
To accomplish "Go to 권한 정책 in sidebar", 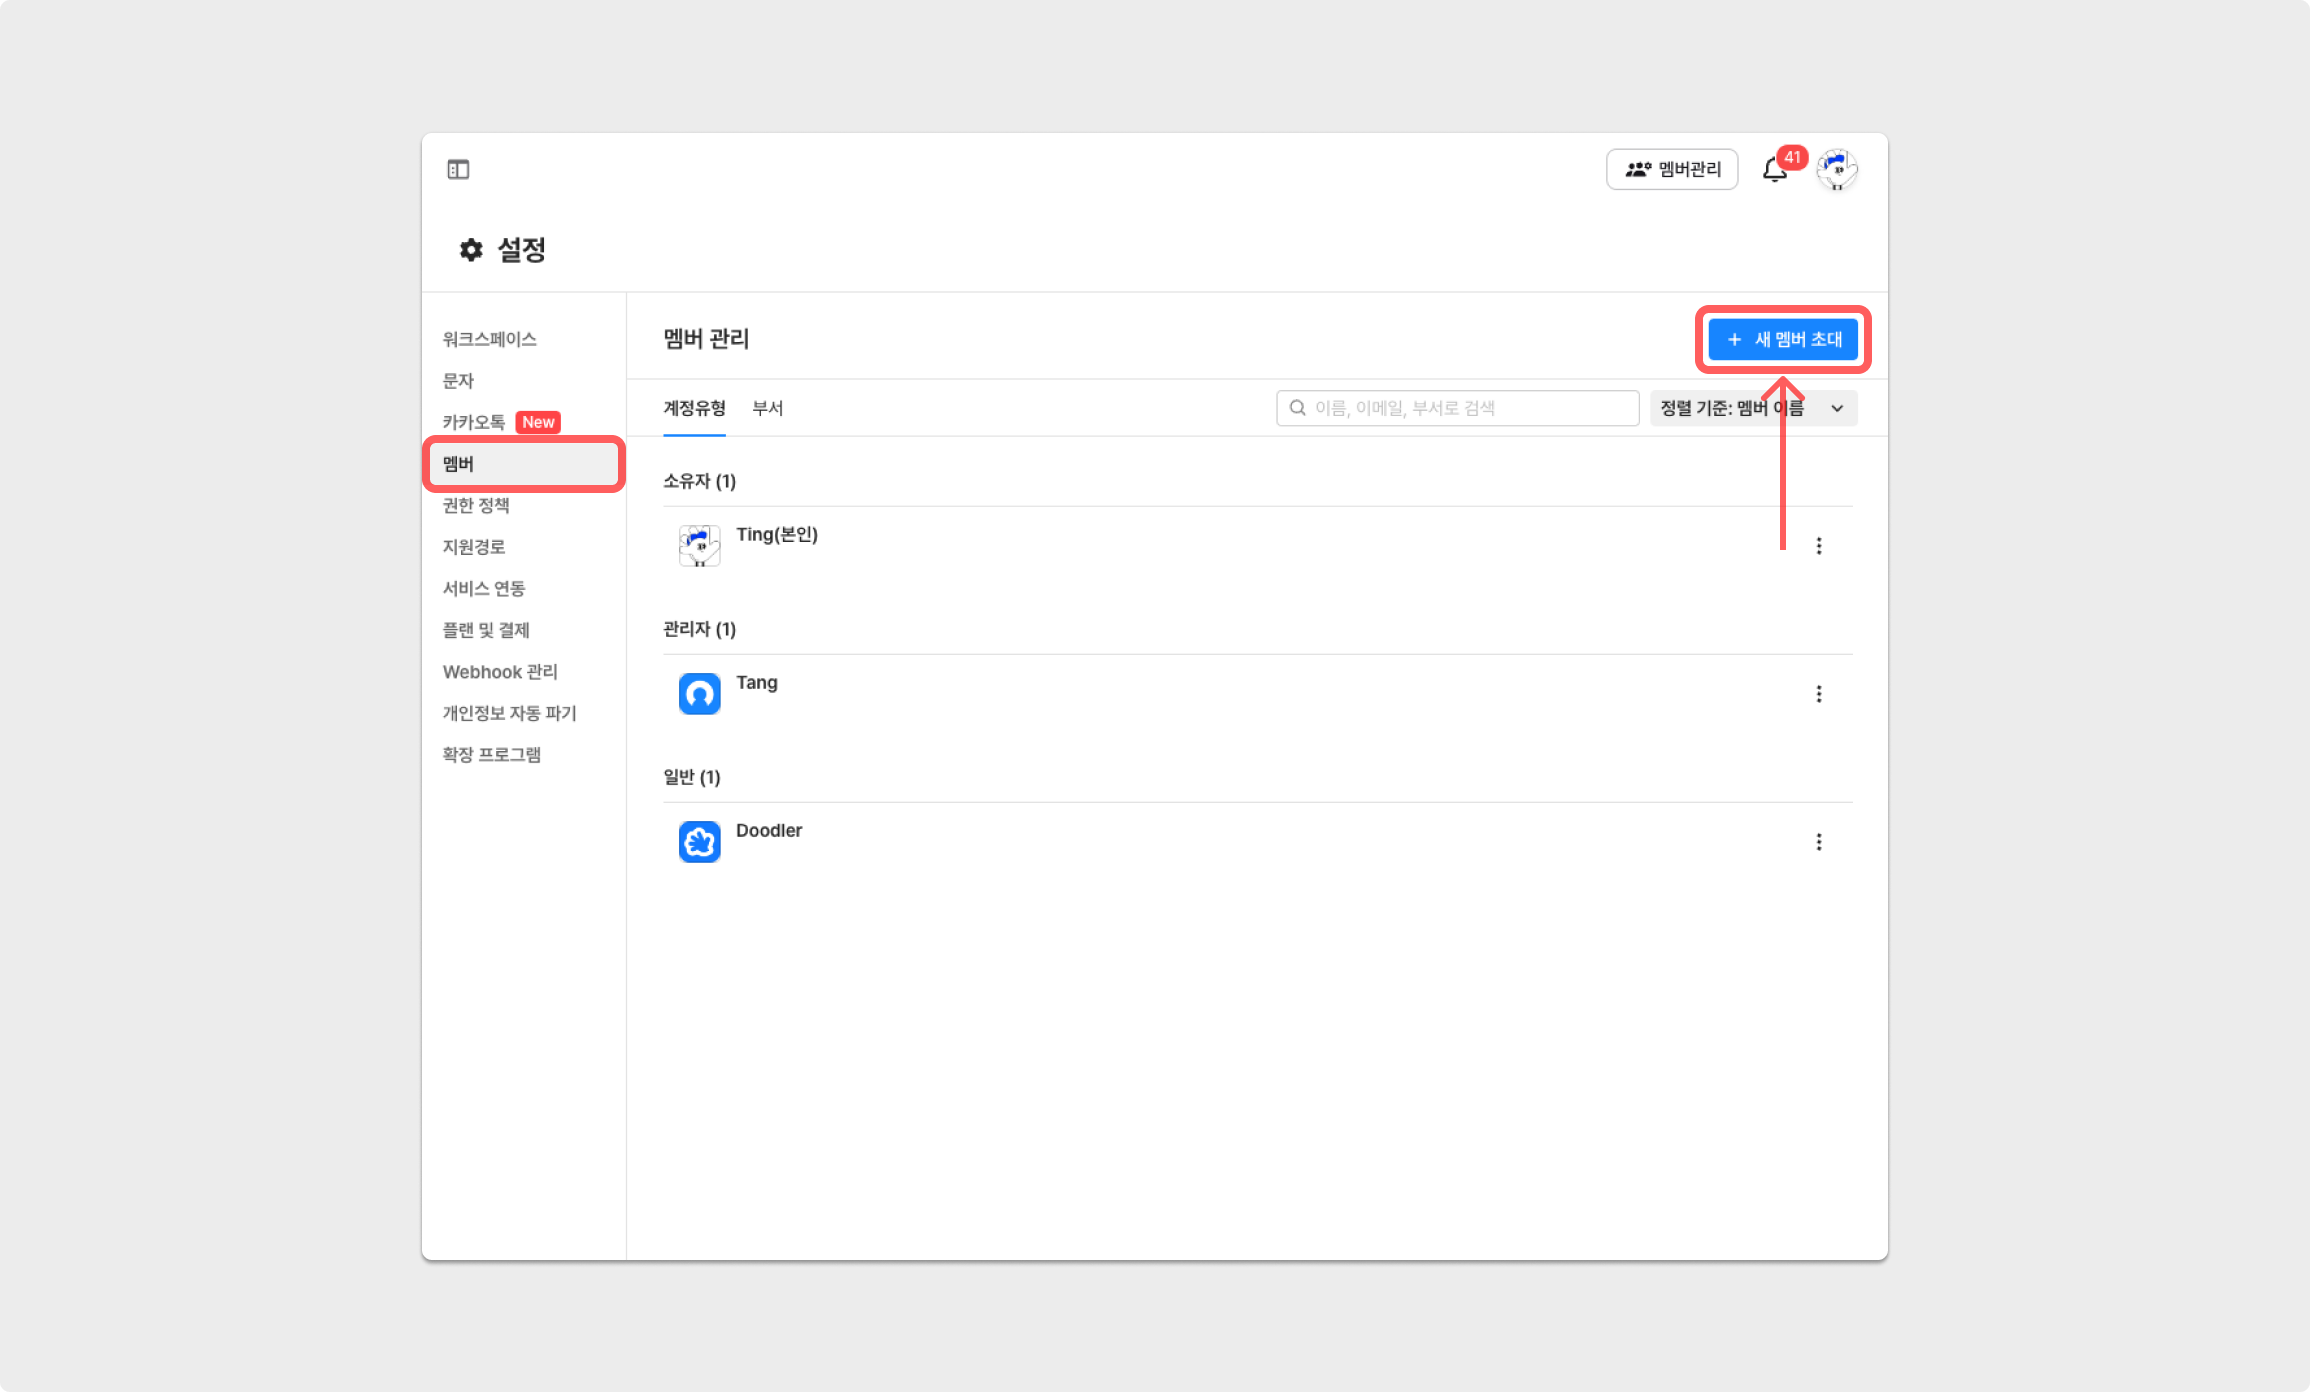I will tap(476, 505).
